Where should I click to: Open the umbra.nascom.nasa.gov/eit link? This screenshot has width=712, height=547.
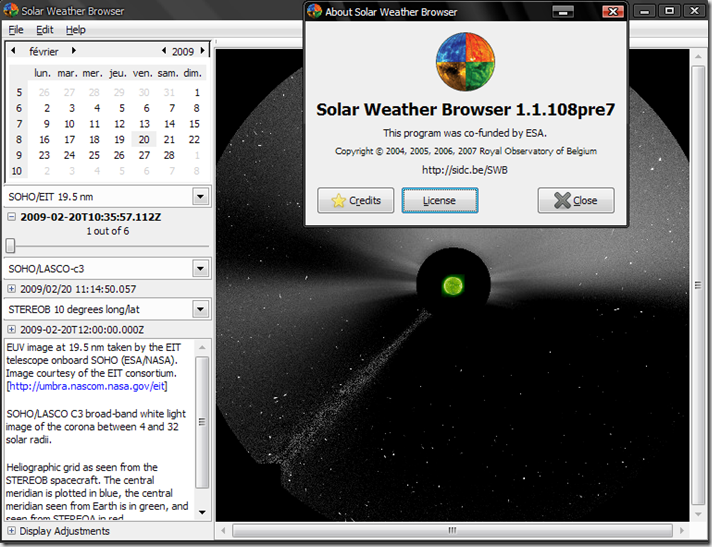pyautogui.click(x=87, y=386)
